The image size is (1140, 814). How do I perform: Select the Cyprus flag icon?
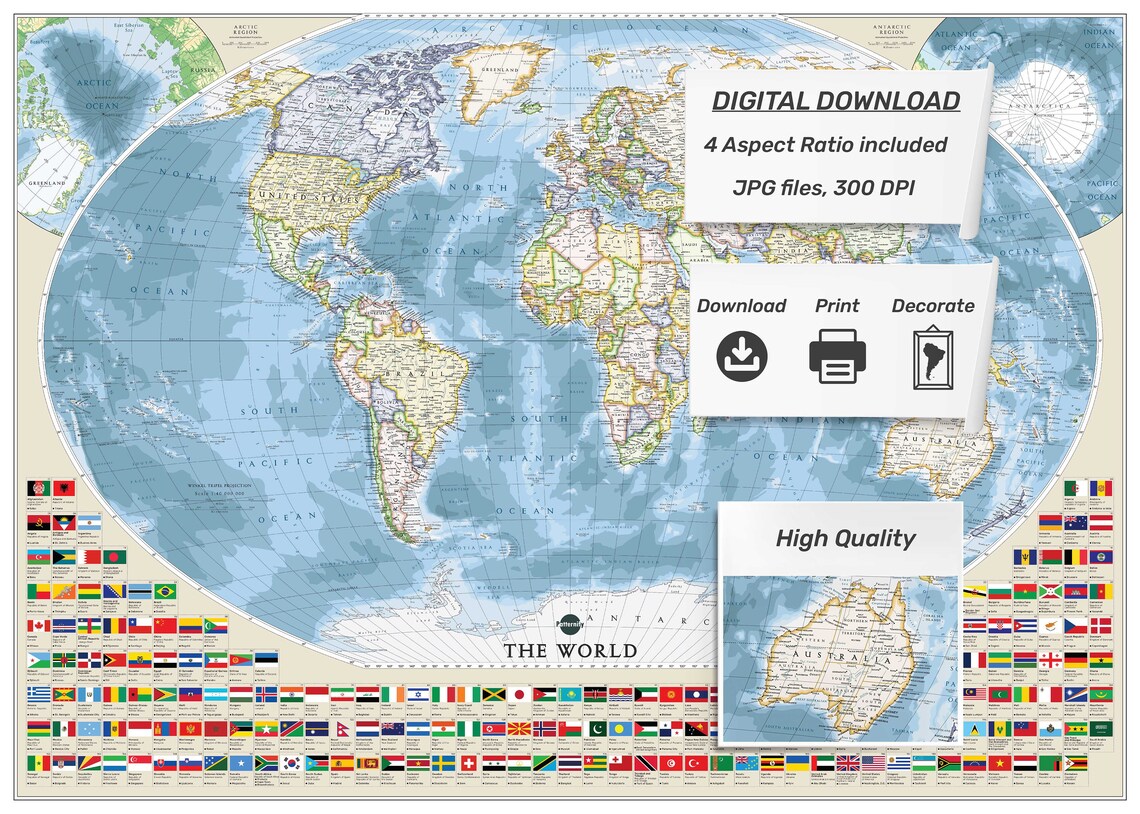click(1052, 626)
